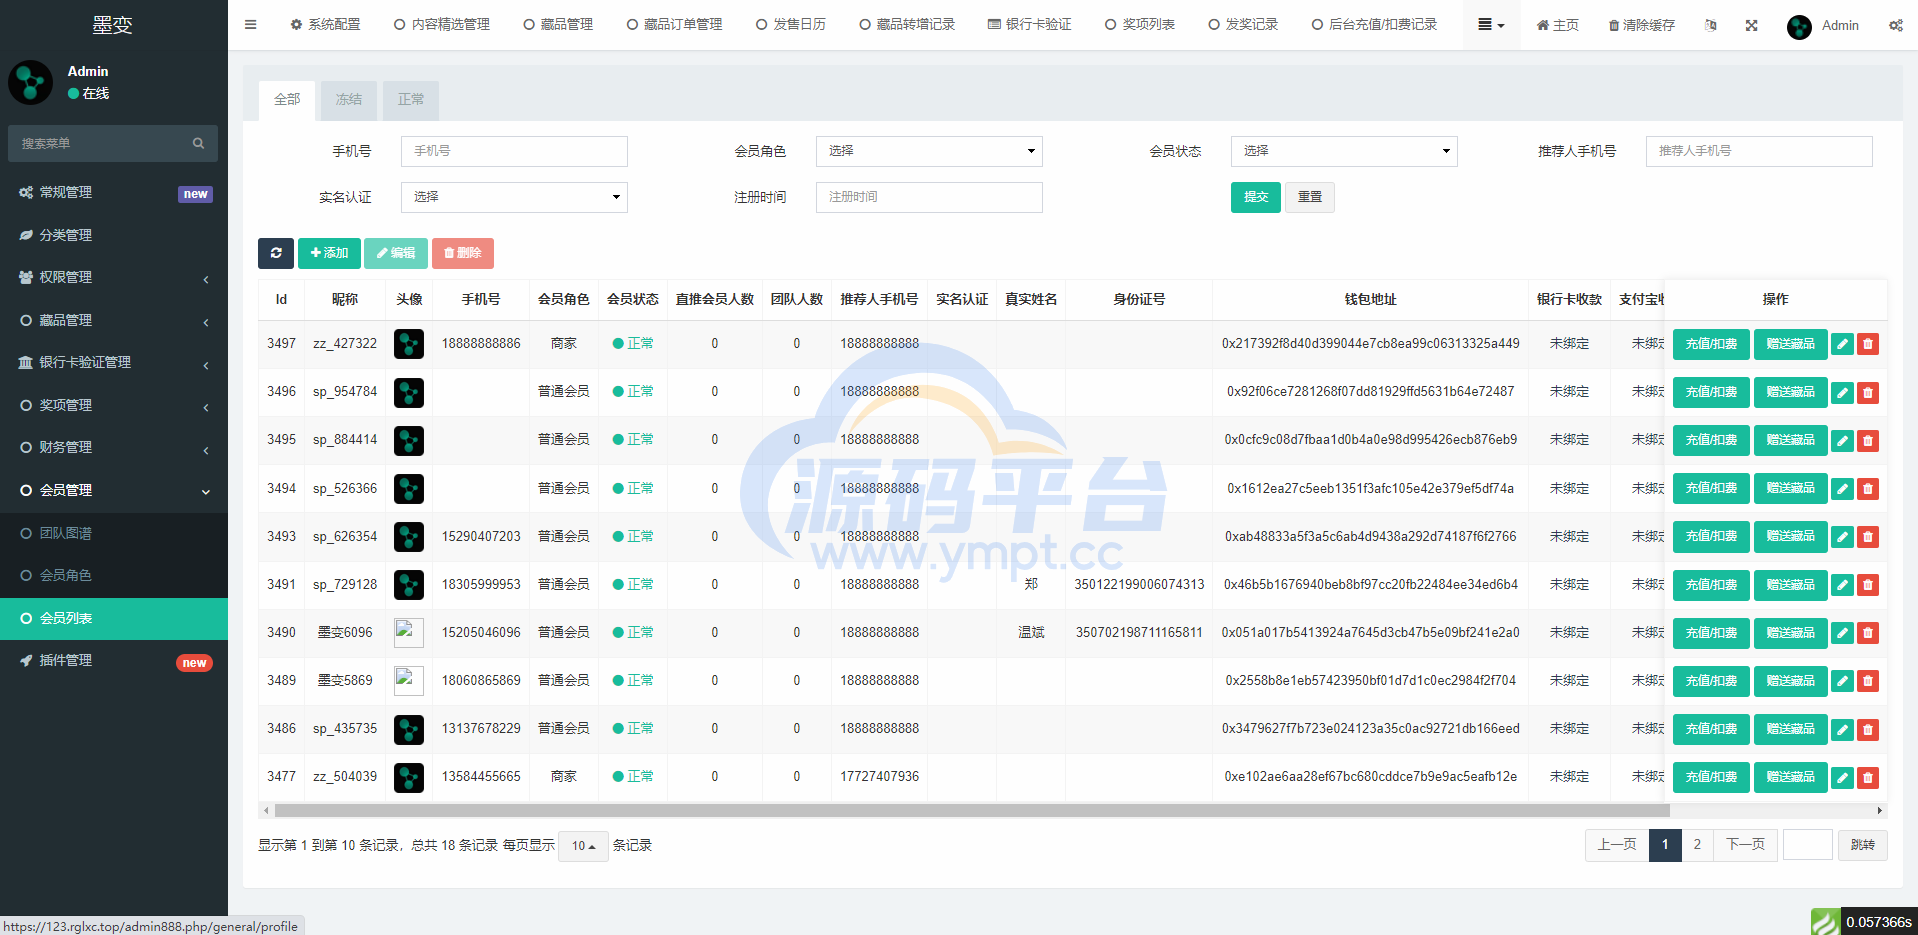Screen dimensions: 1918x935
Task: Switch to the 全部 tab
Action: coord(287,100)
